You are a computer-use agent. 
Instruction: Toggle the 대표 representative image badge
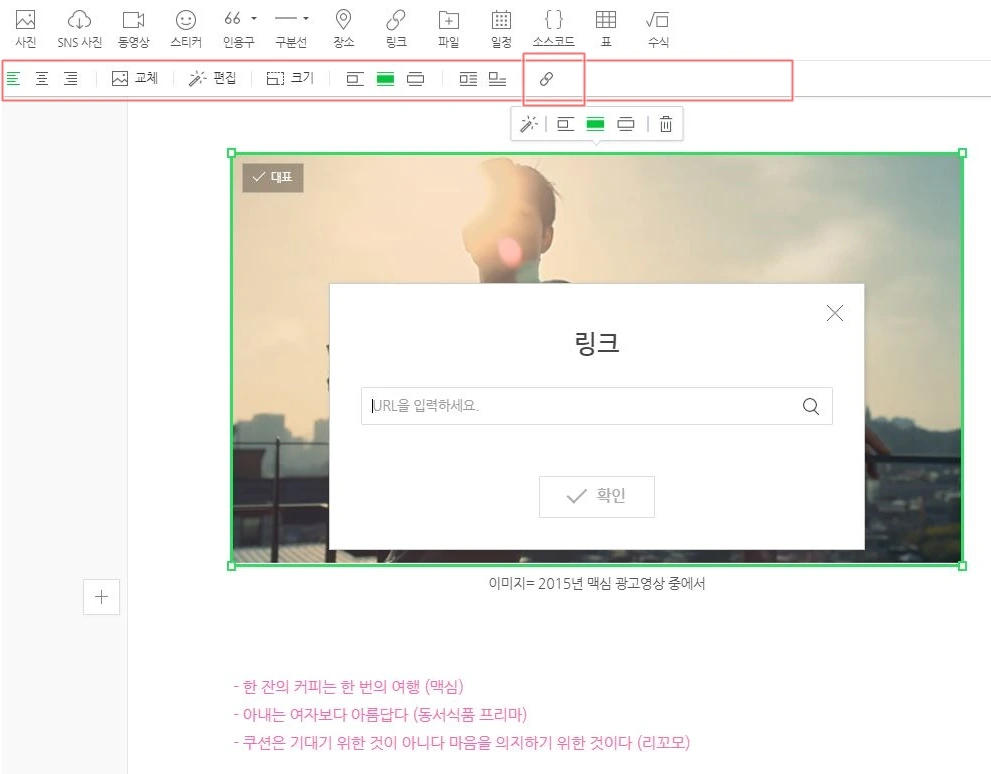click(x=272, y=177)
